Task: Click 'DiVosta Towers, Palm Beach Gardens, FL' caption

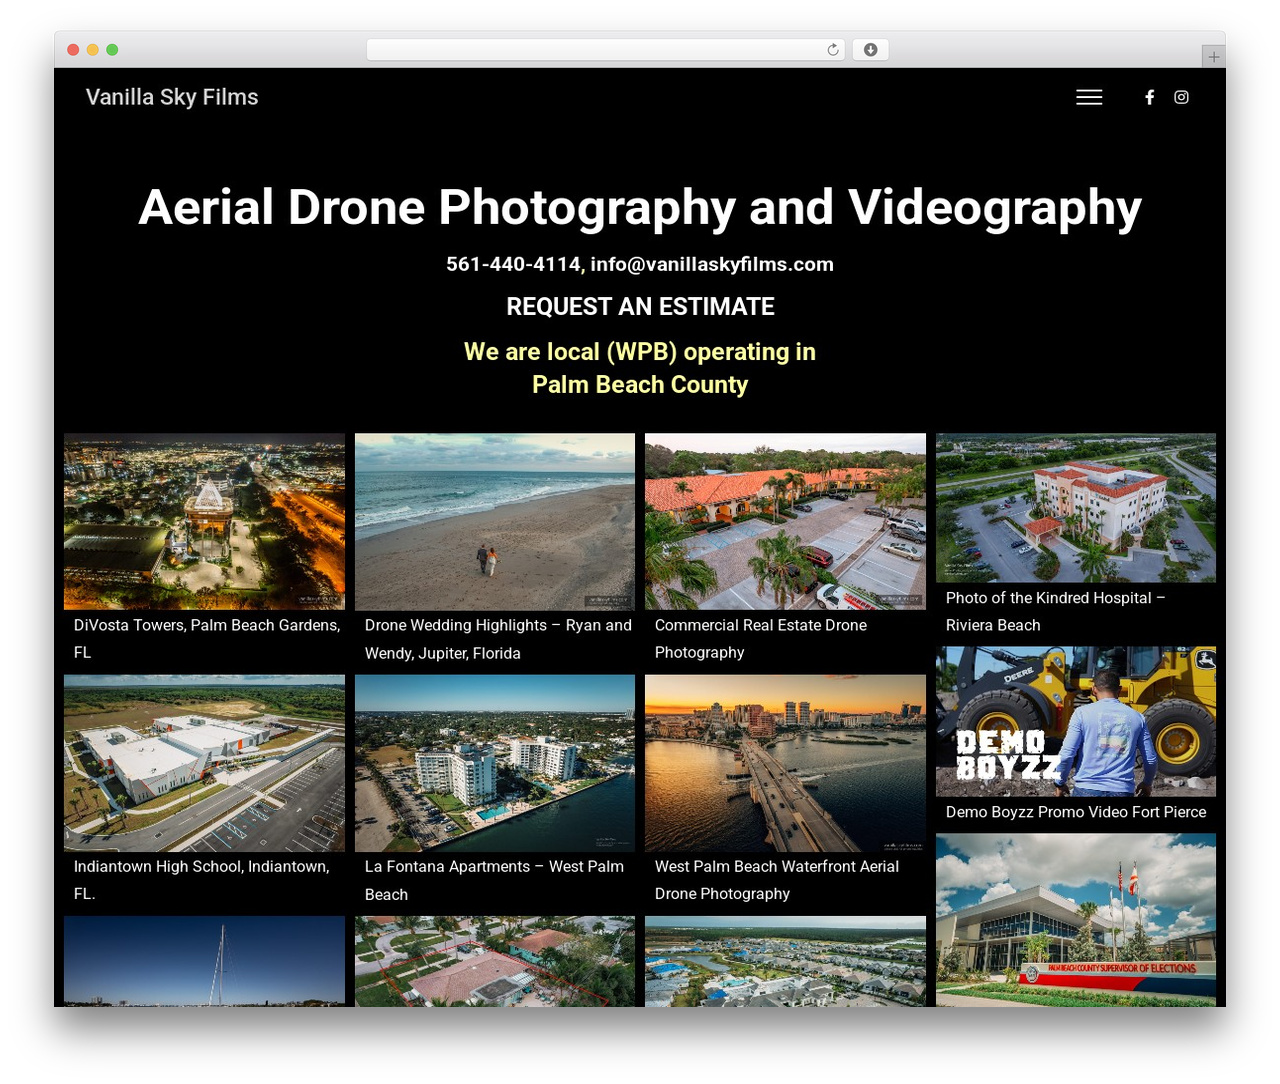Action: [x=207, y=639]
